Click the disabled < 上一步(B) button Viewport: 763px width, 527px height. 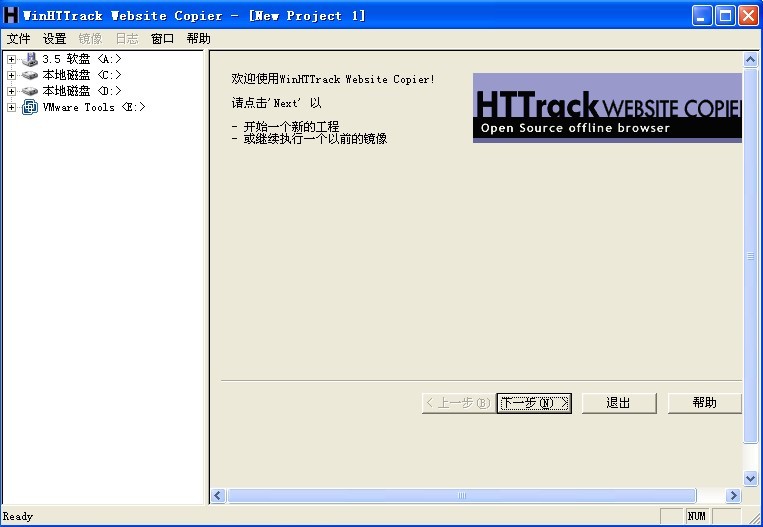[458, 403]
